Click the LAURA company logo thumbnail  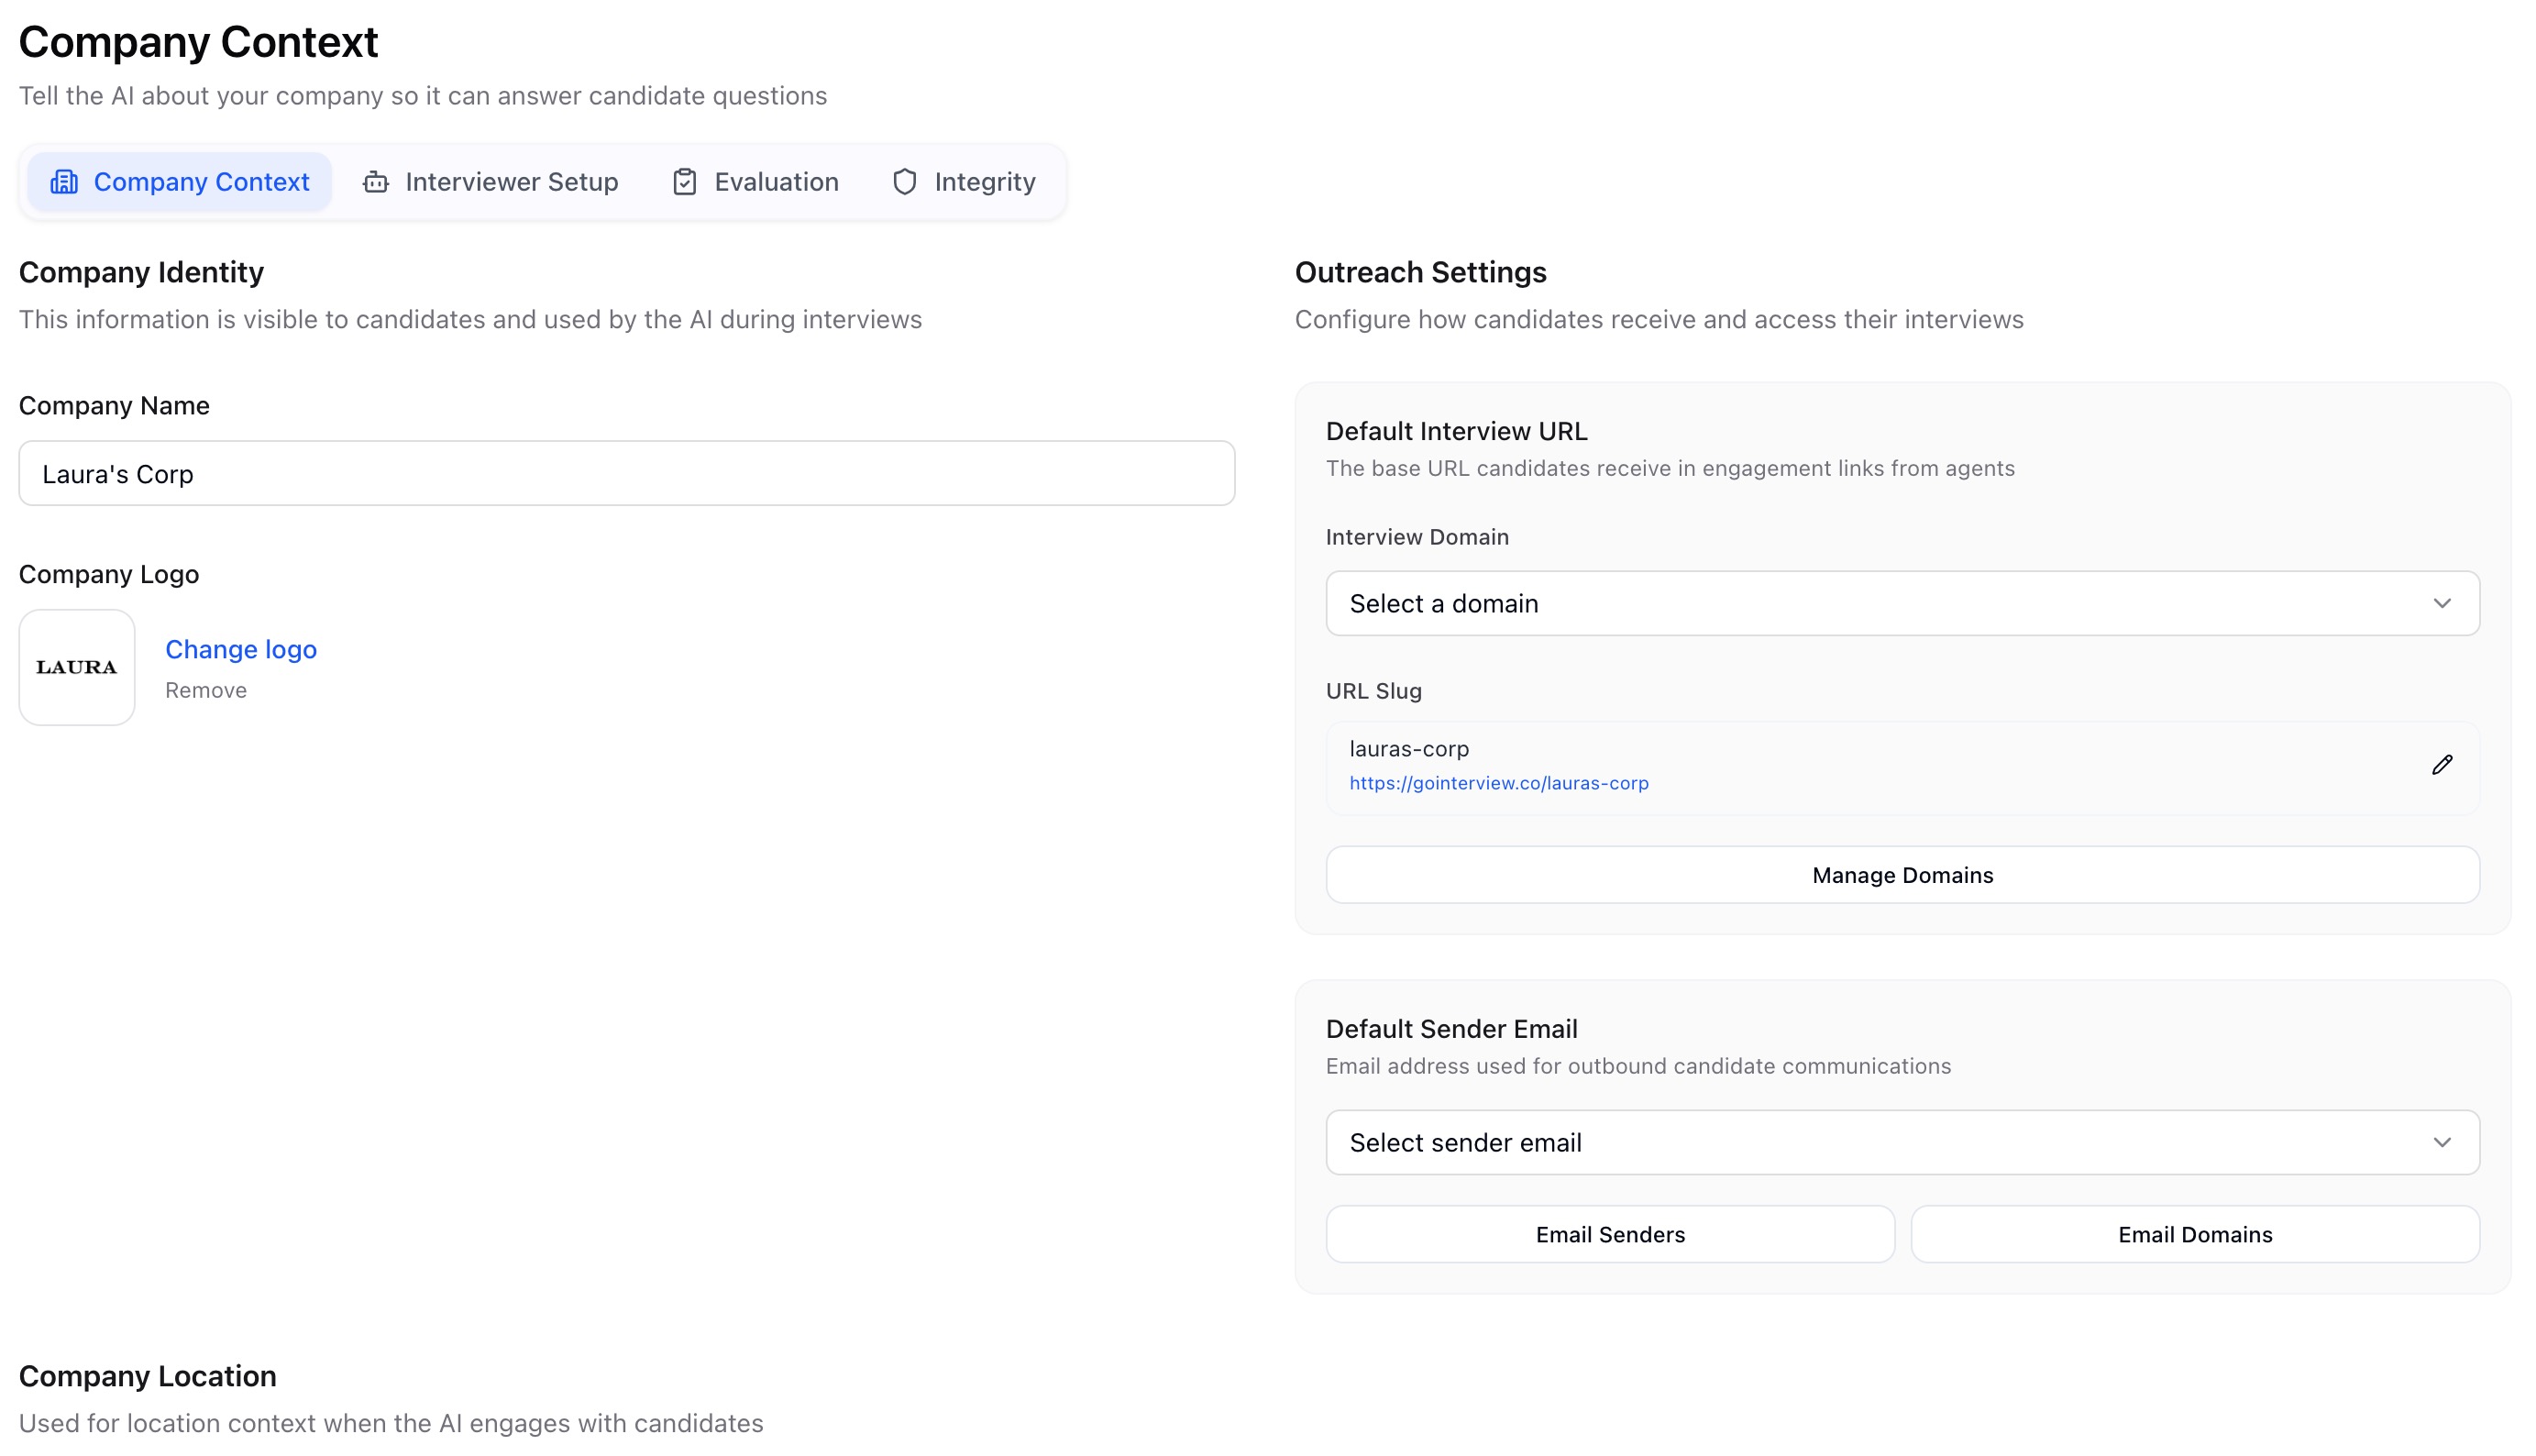(77, 667)
